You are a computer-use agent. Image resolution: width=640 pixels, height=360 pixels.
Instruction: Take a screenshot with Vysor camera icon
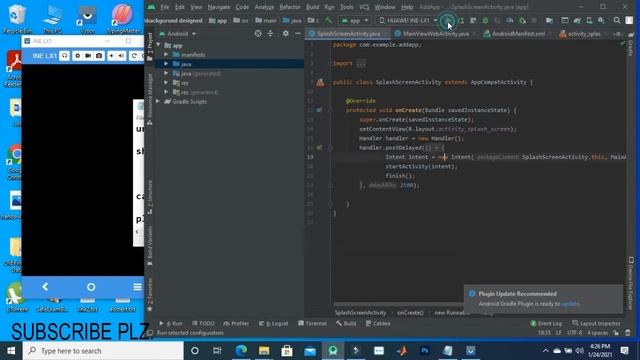[99, 56]
